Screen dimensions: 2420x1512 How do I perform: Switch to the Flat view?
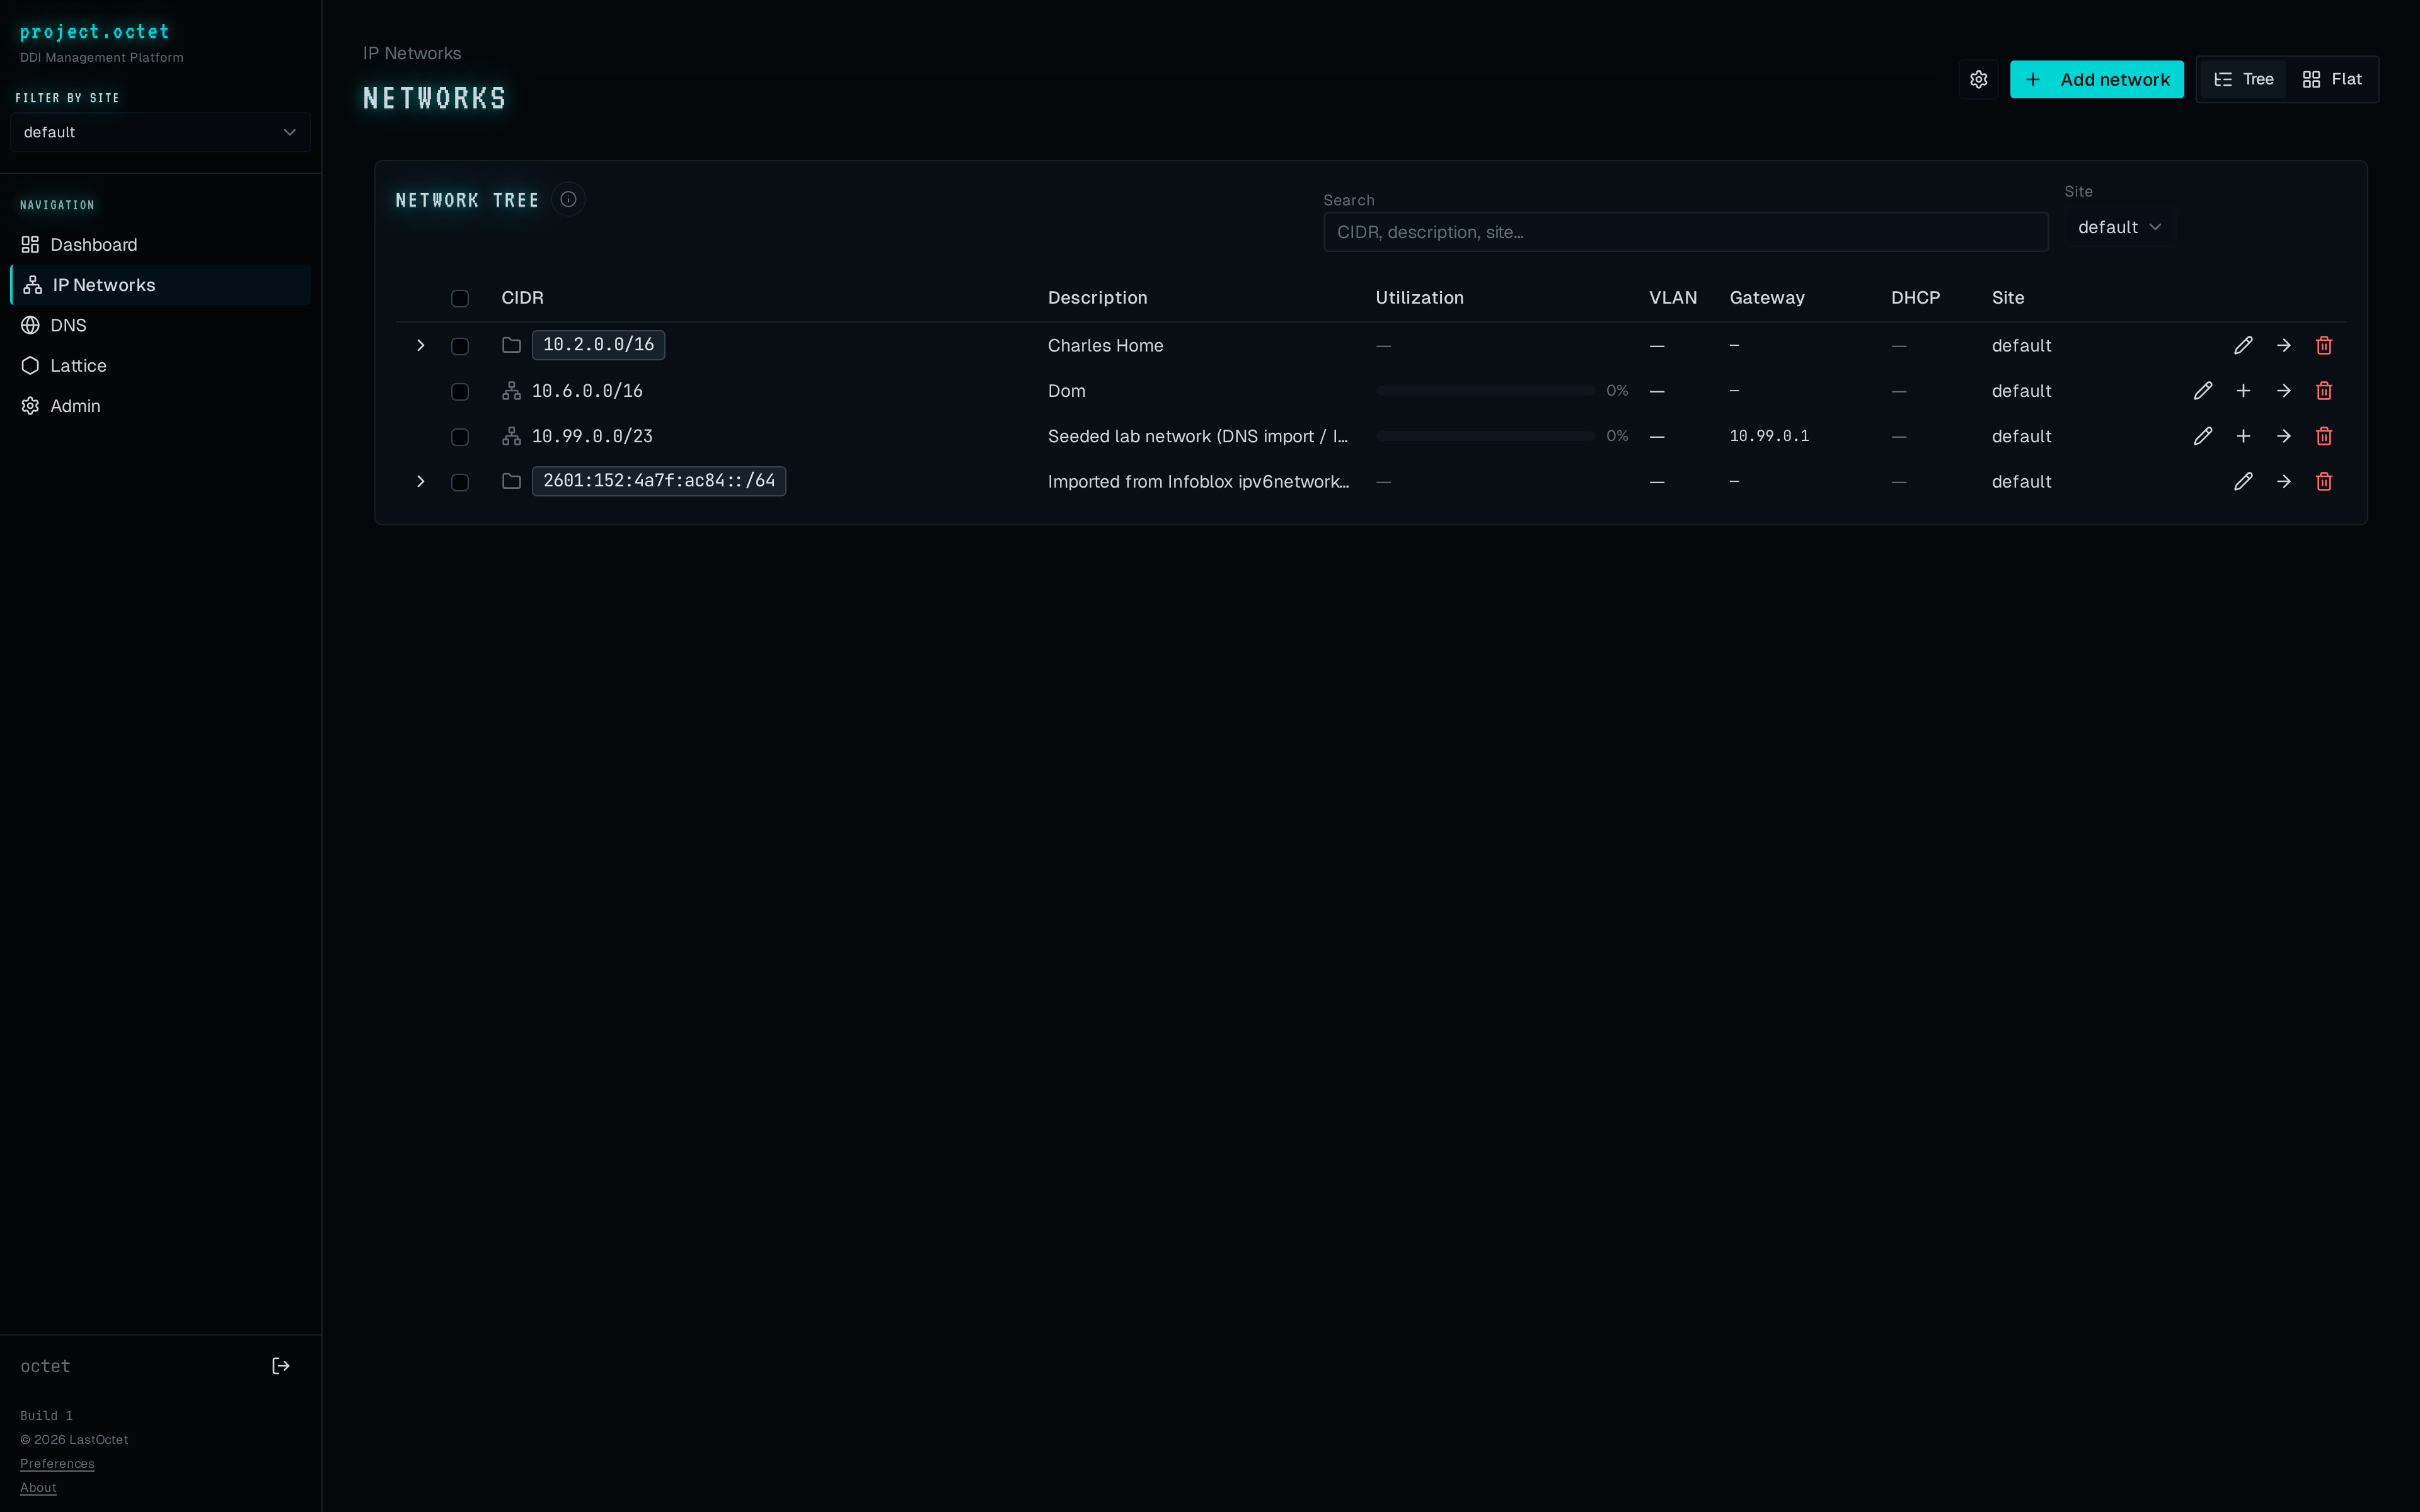[x=2332, y=79]
